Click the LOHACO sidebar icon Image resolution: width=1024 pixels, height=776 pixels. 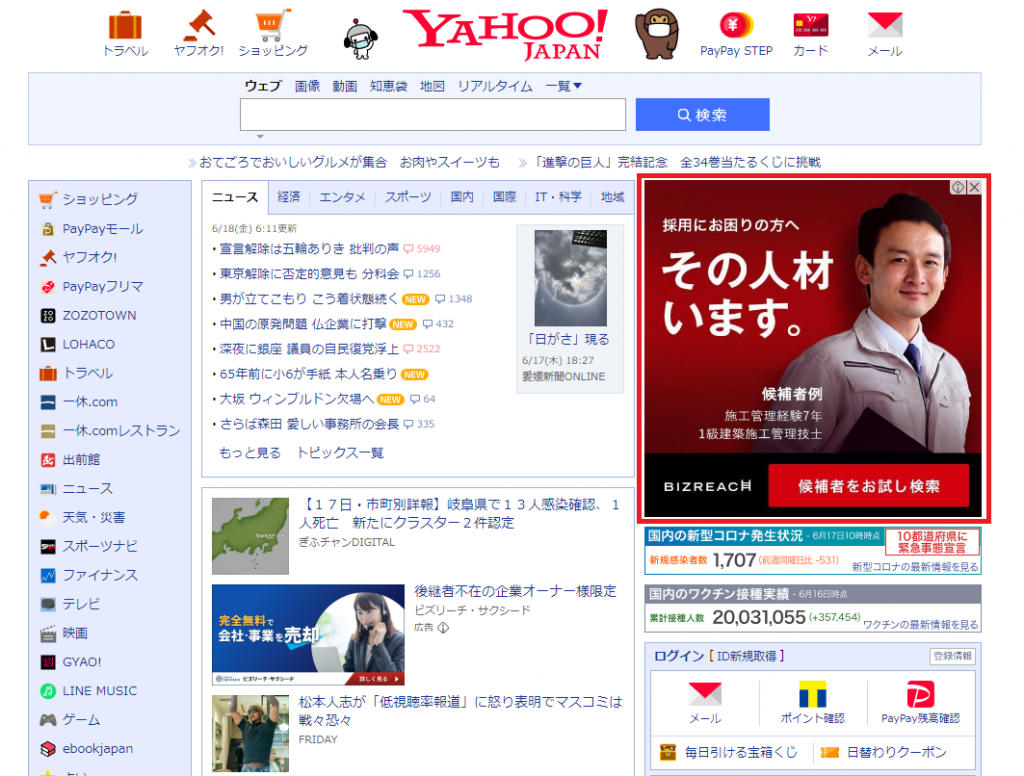47,344
